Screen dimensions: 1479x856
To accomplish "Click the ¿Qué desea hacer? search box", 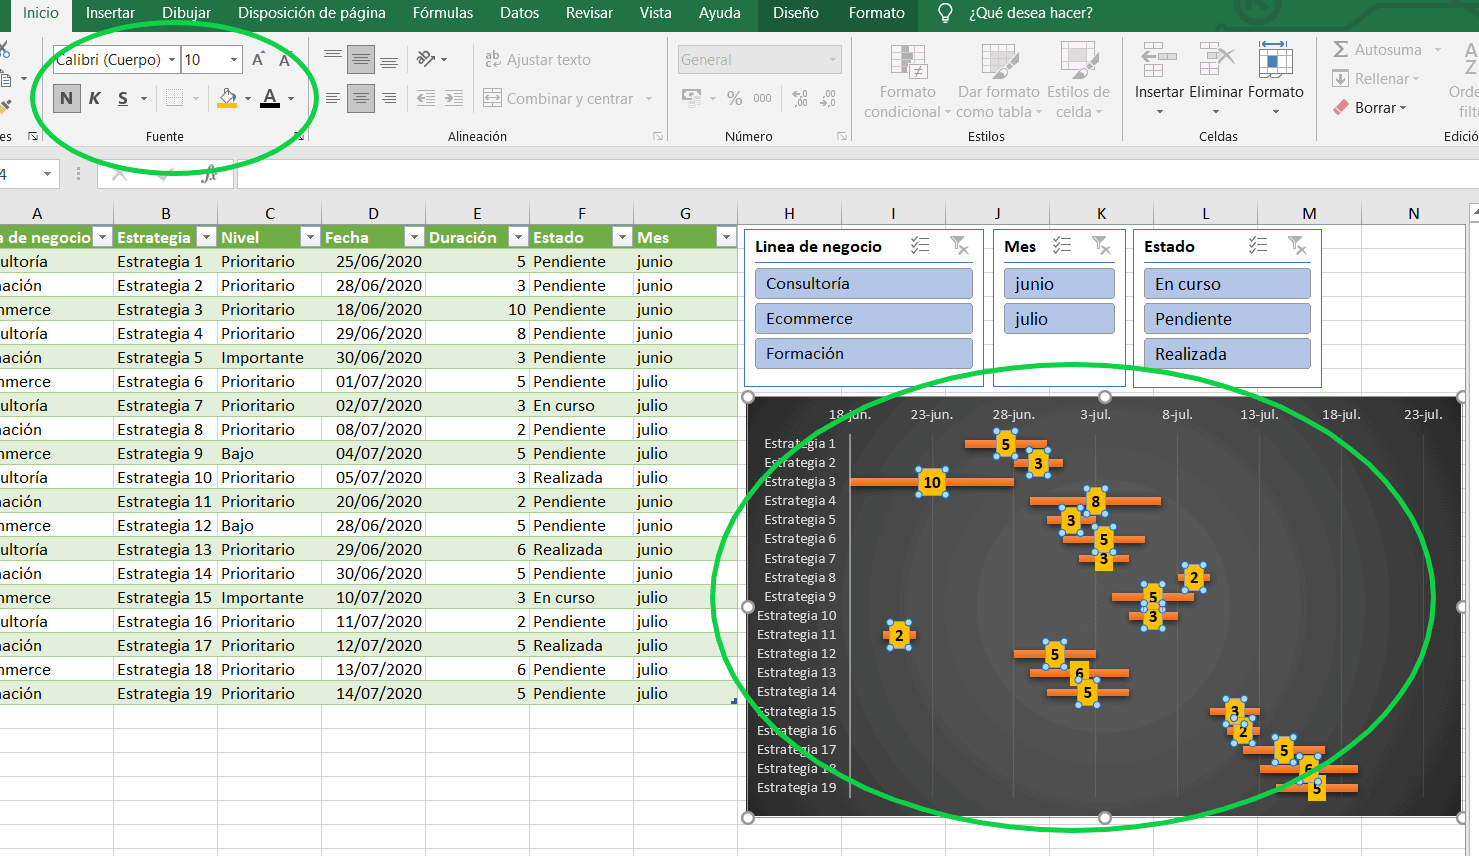I will tap(1030, 13).
